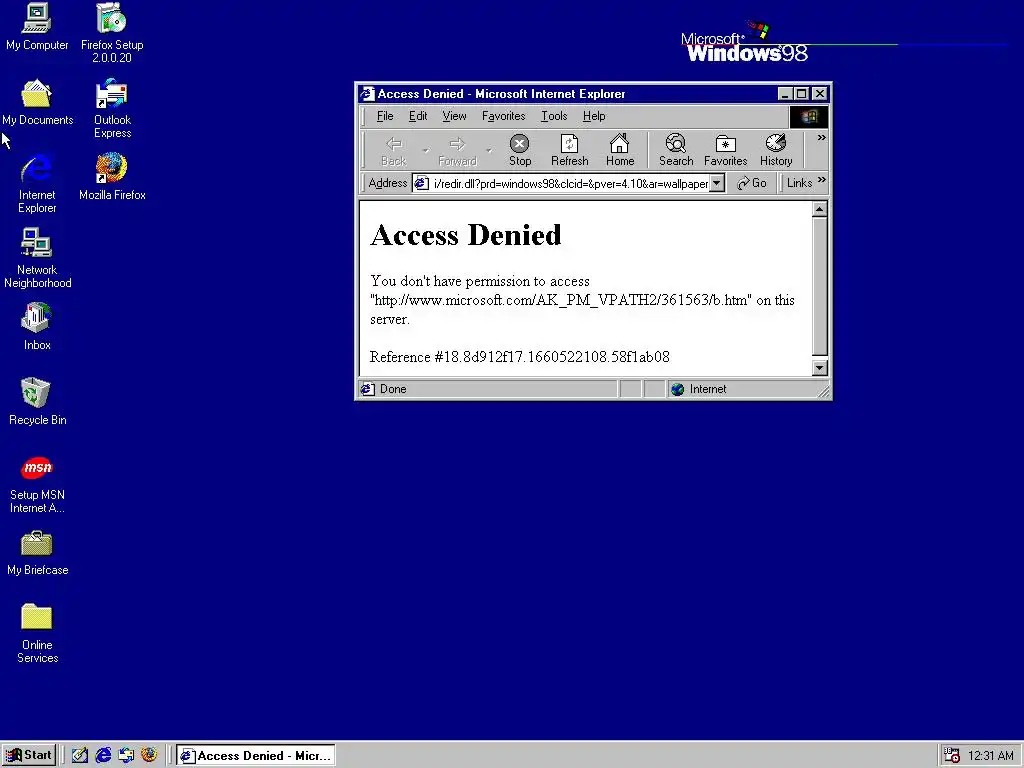
Task: Click the IE vertical scrollbar thumb
Action: tap(820, 287)
